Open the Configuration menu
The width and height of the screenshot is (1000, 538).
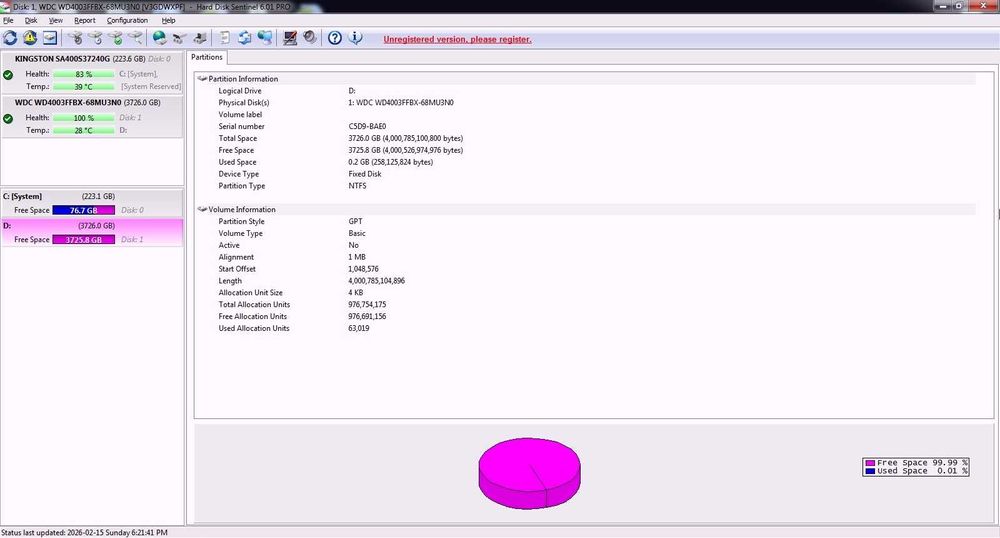127,20
